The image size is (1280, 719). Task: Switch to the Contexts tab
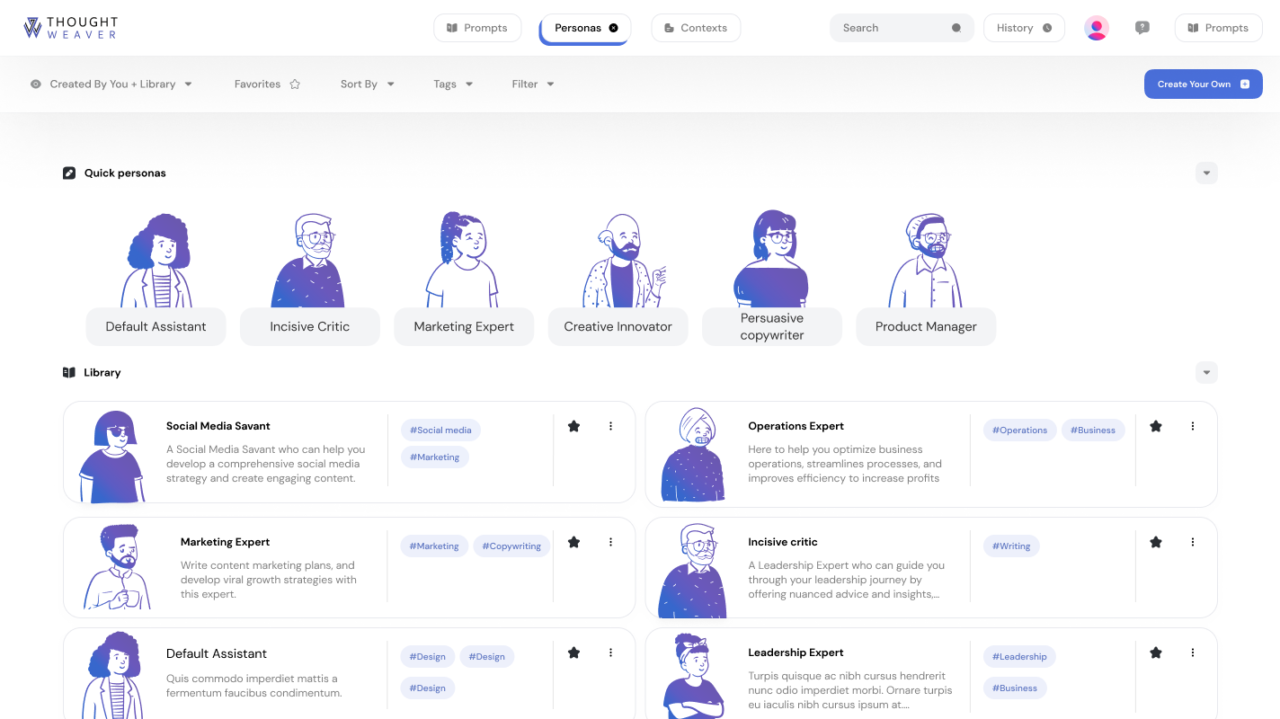(x=695, y=27)
